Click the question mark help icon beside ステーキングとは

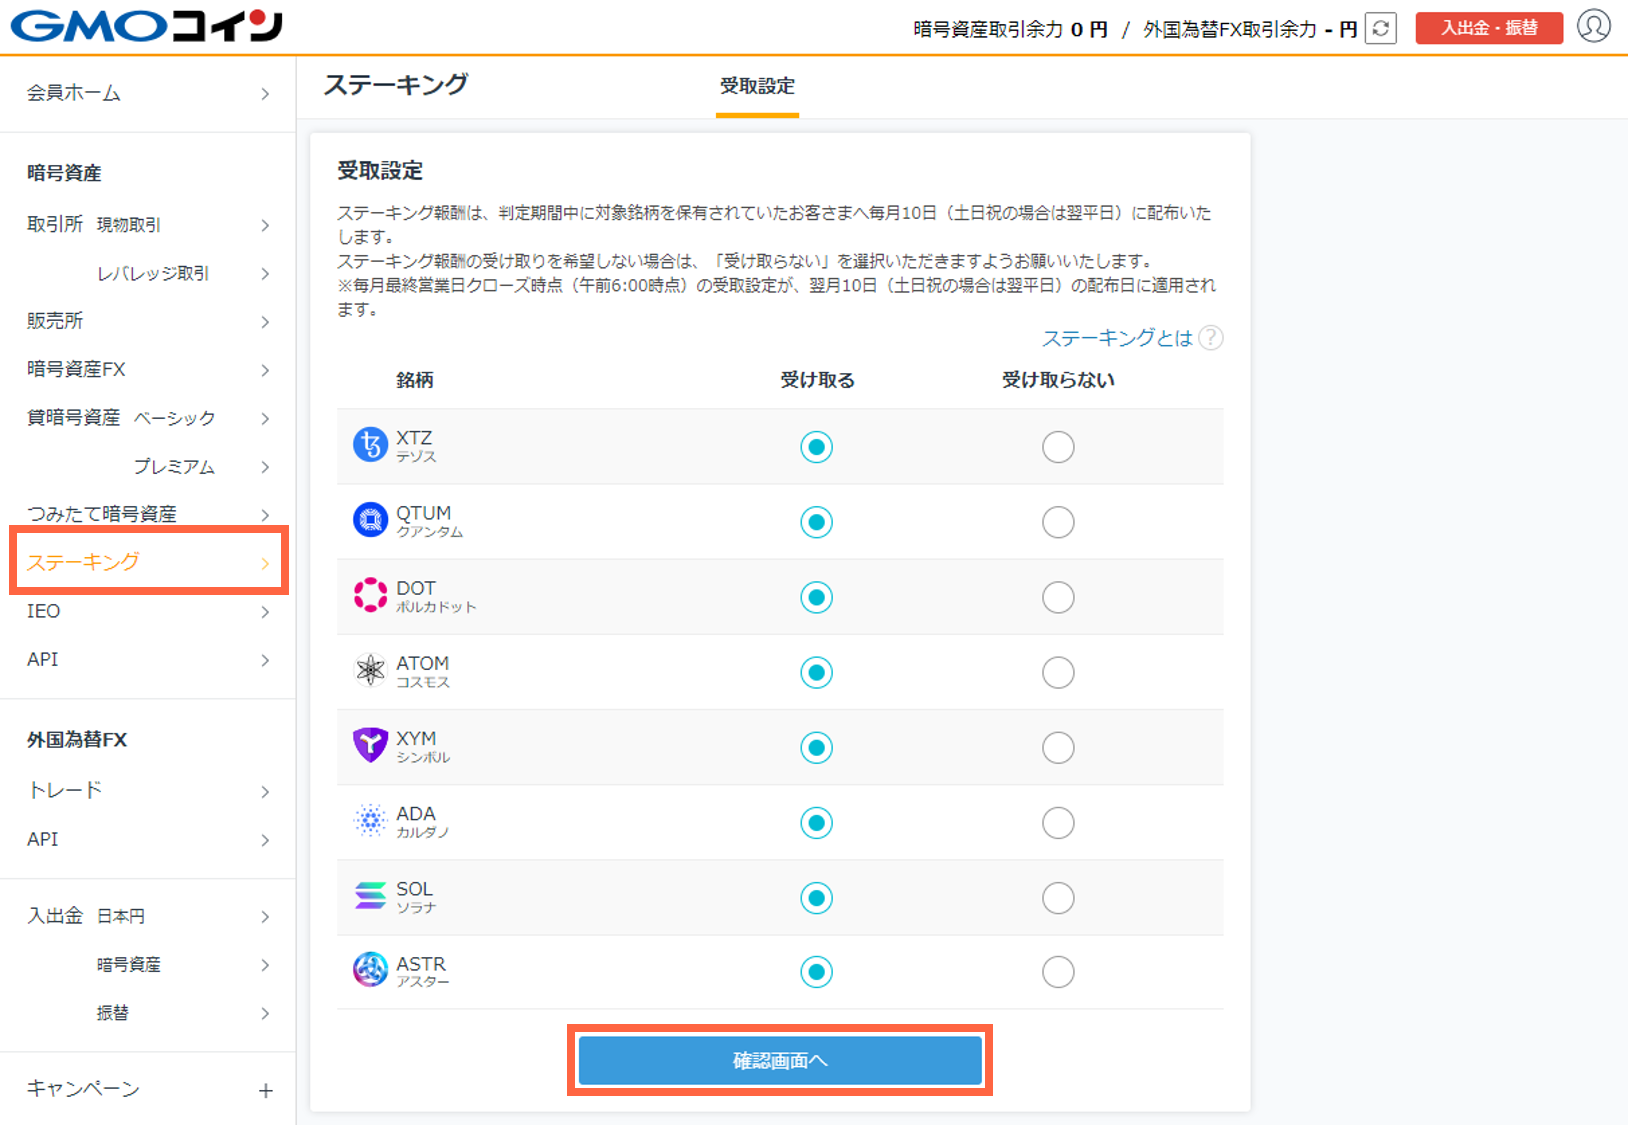pyautogui.click(x=1210, y=338)
